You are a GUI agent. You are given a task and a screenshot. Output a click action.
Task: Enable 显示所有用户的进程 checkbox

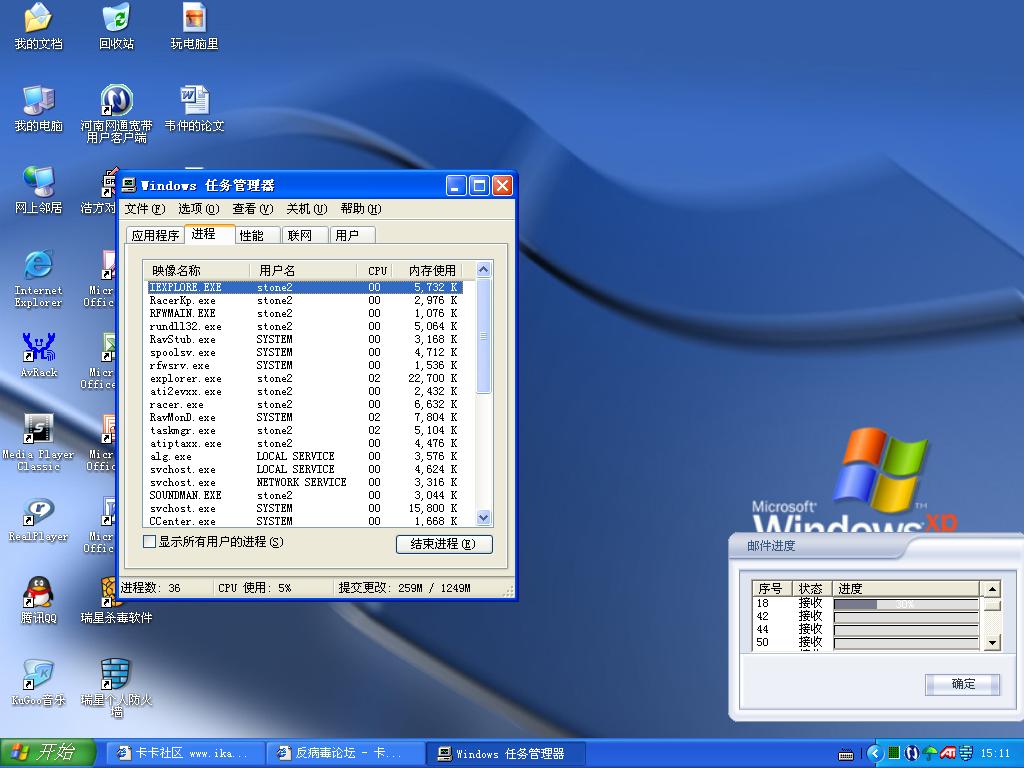(150, 542)
